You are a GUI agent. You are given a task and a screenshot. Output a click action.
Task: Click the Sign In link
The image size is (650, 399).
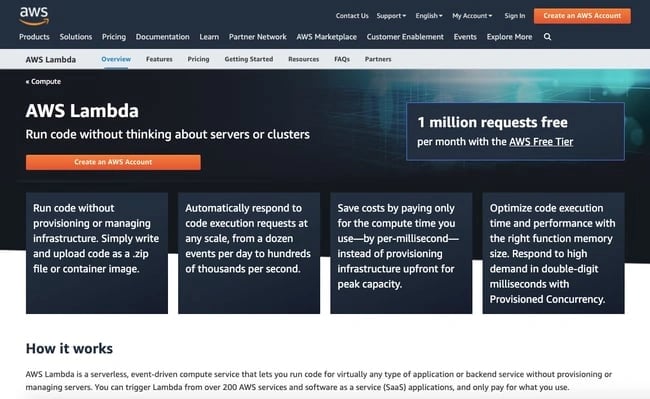click(514, 16)
